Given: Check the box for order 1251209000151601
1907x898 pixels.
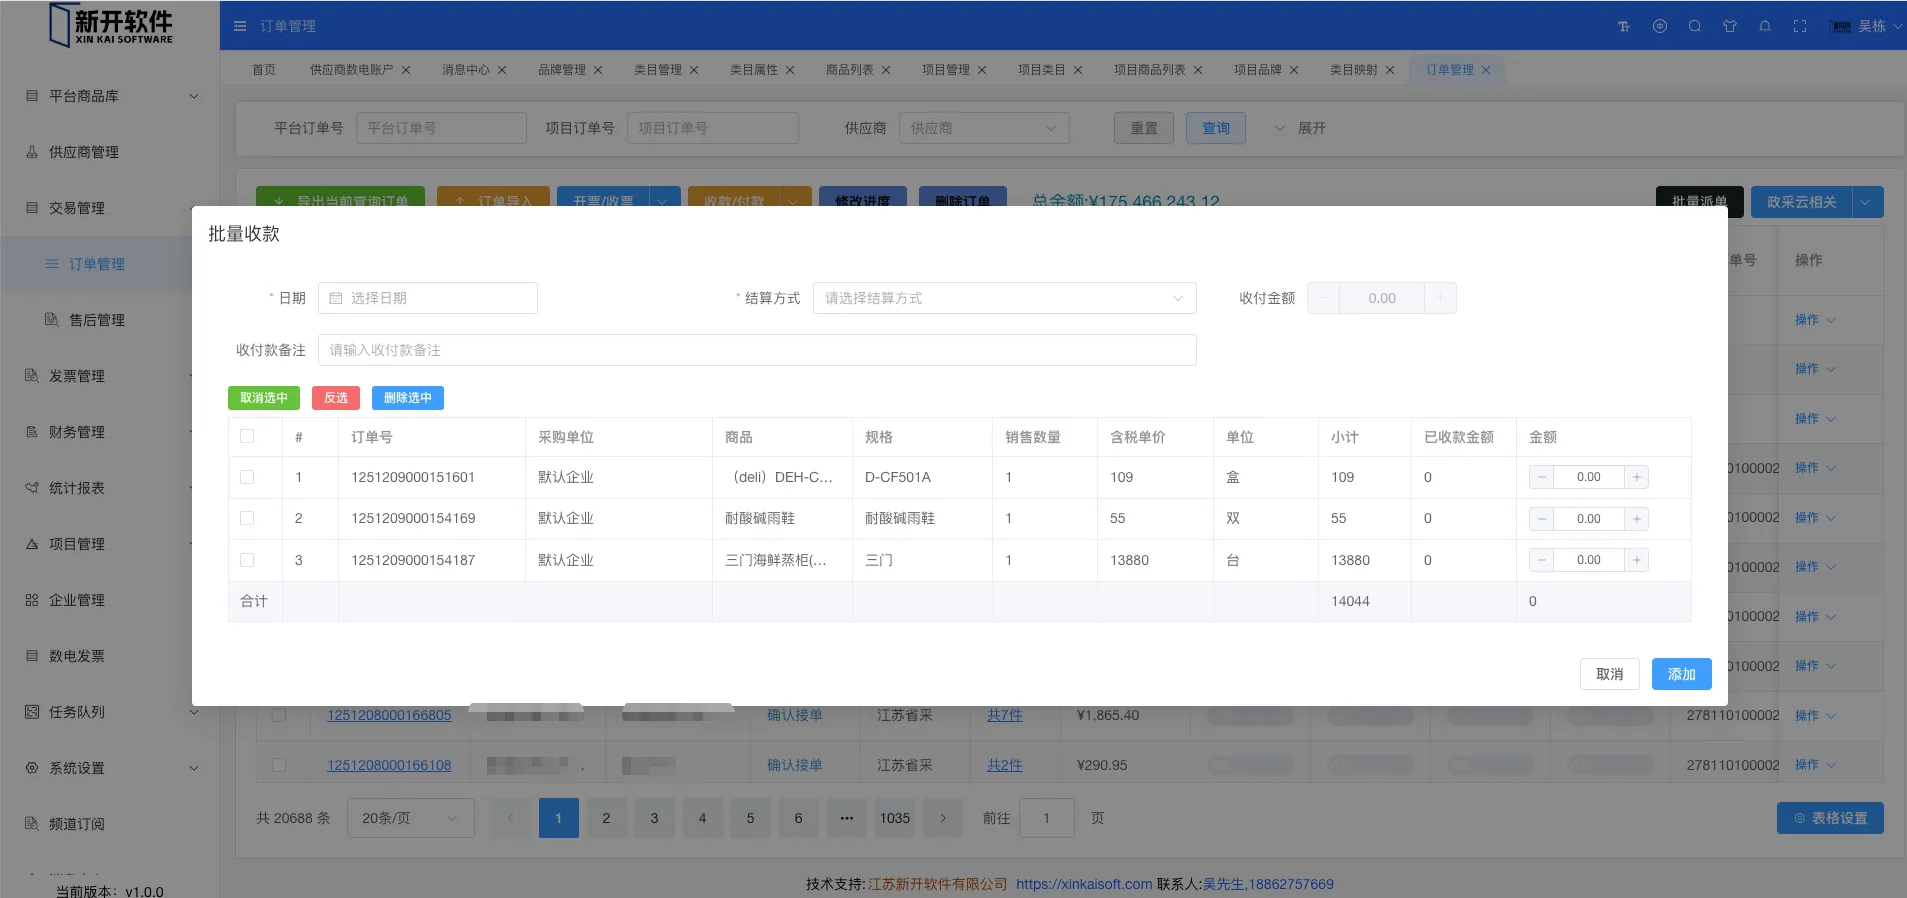Looking at the screenshot, I should tap(247, 478).
